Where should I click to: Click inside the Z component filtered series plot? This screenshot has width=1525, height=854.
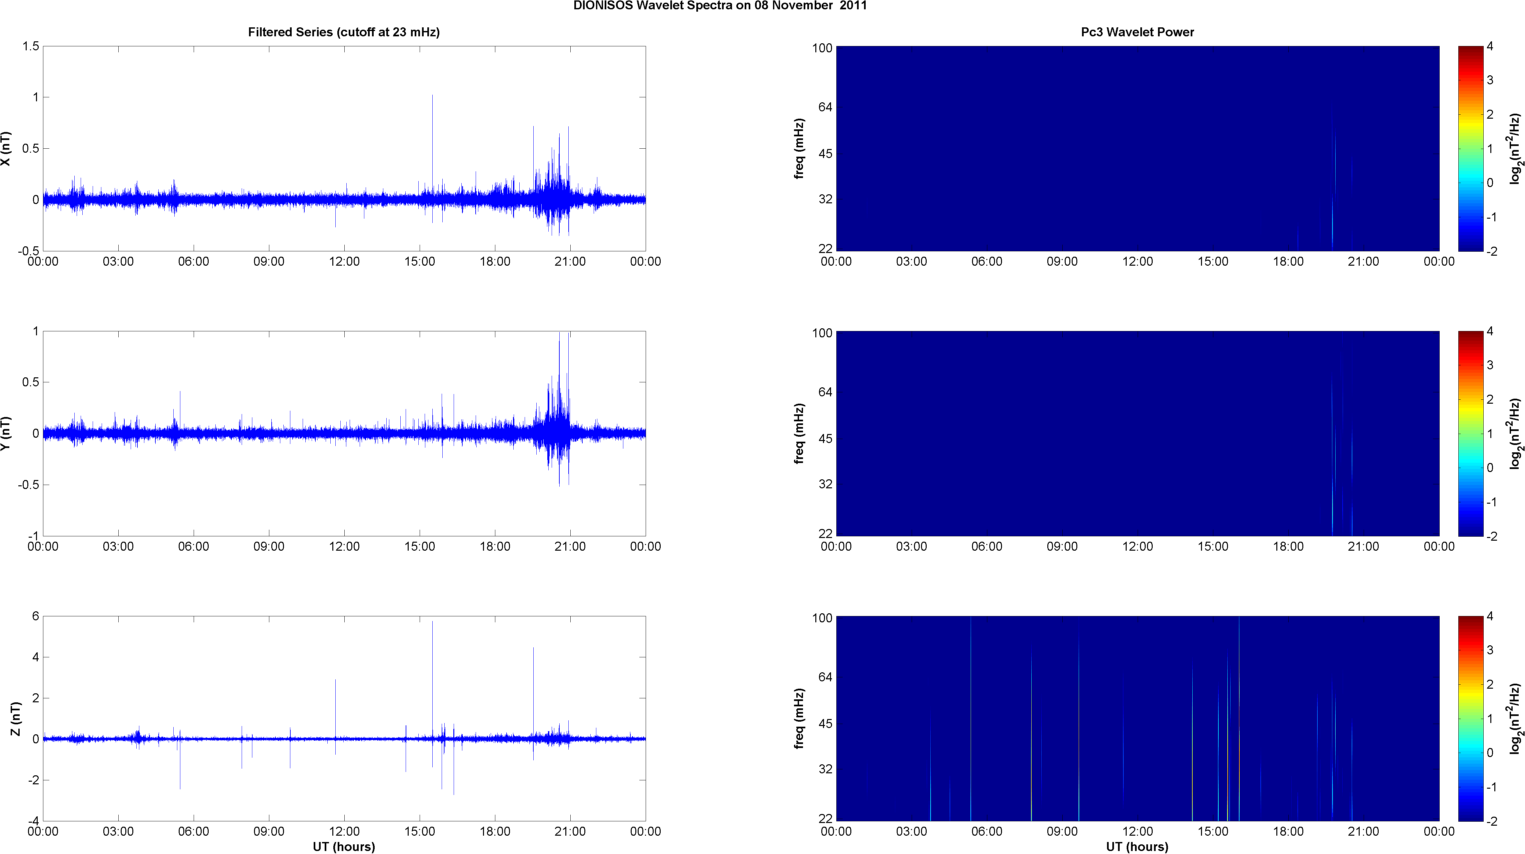pos(344,718)
